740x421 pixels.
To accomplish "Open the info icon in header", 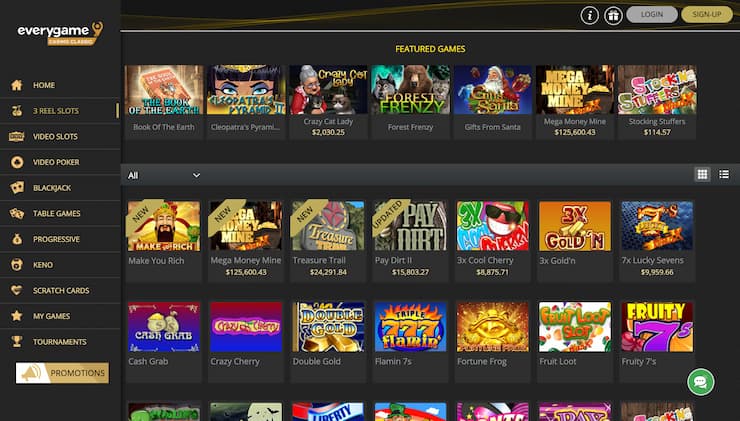I will coord(589,16).
